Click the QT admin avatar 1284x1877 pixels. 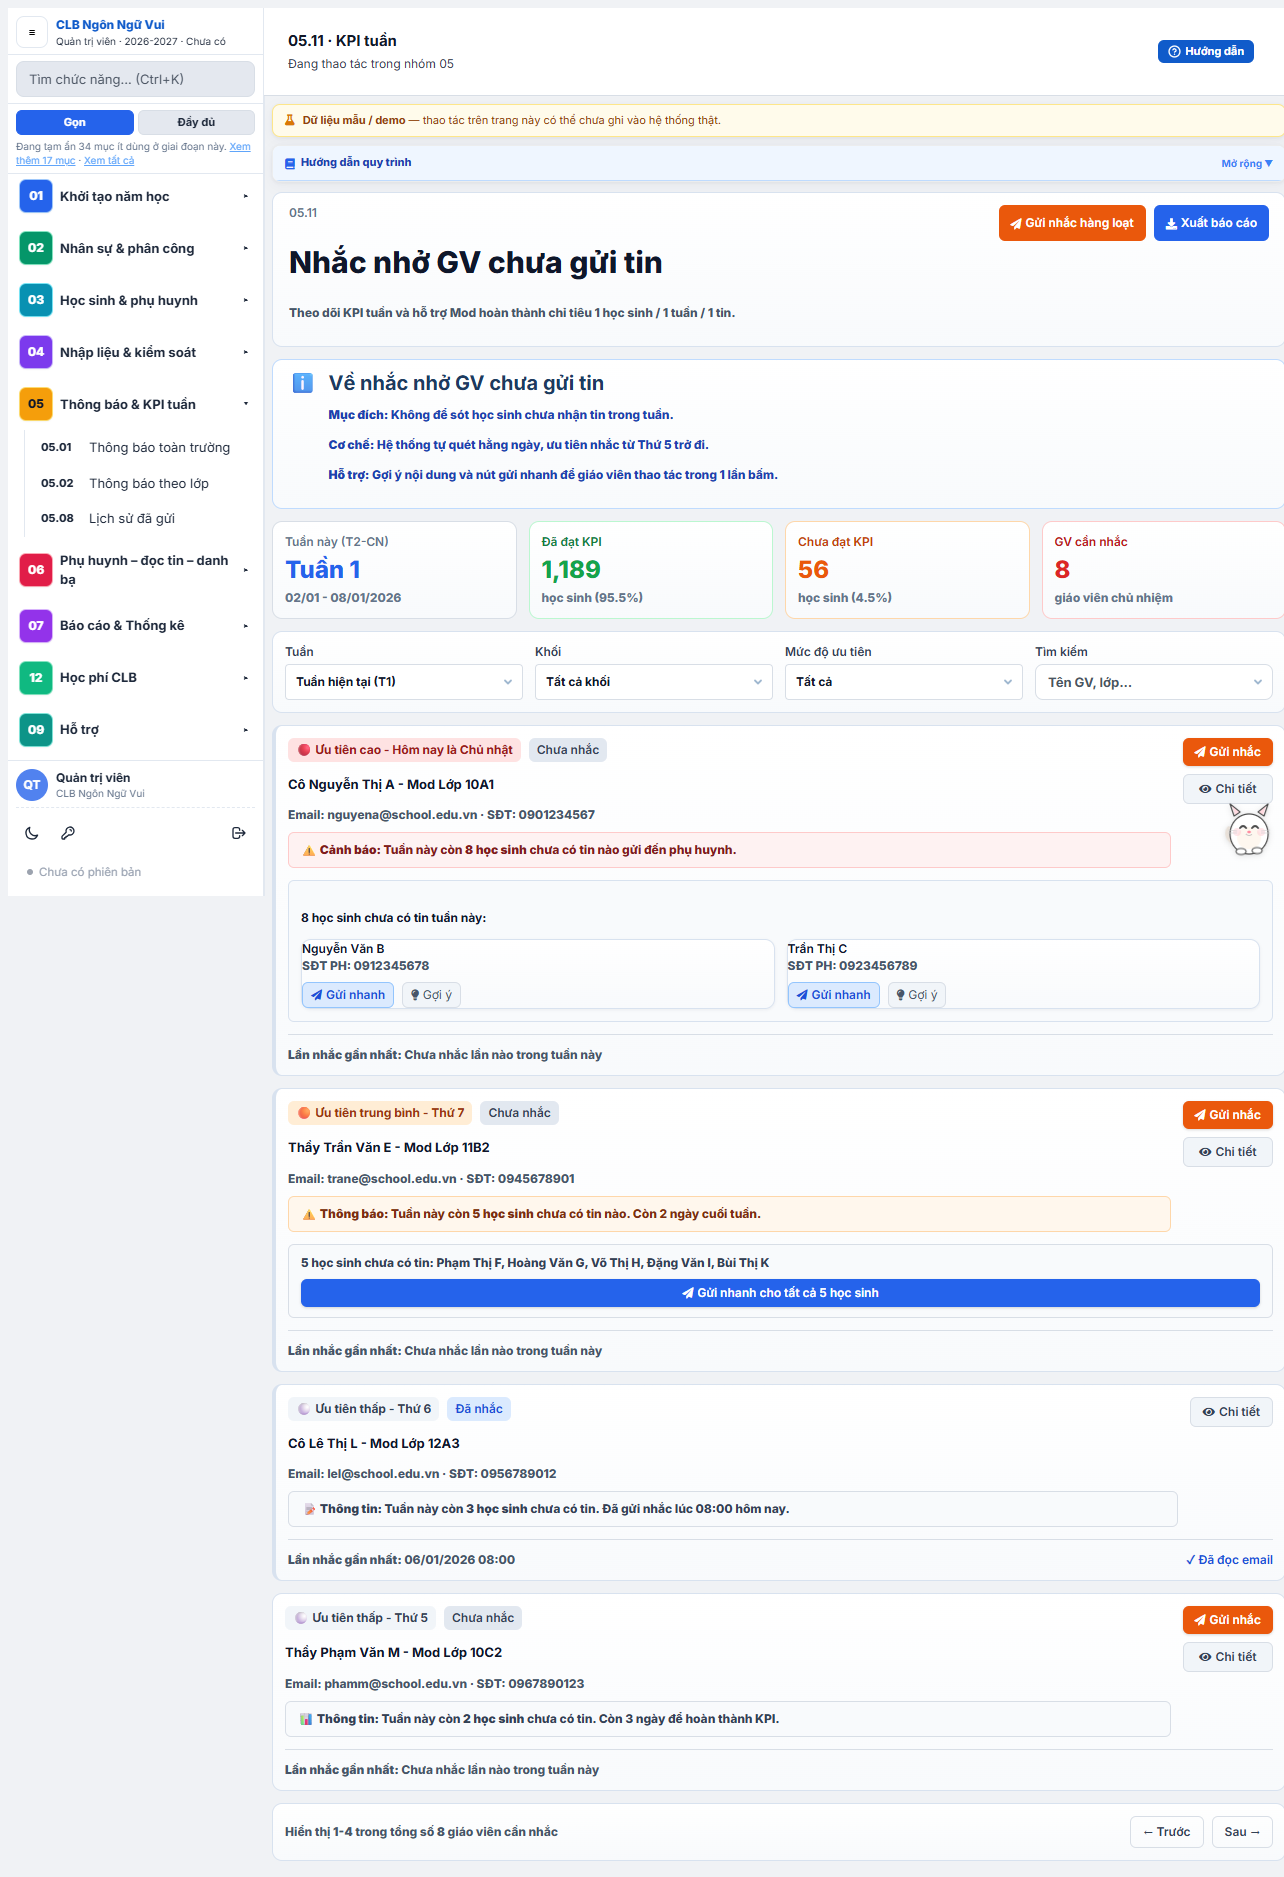pyautogui.click(x=32, y=785)
